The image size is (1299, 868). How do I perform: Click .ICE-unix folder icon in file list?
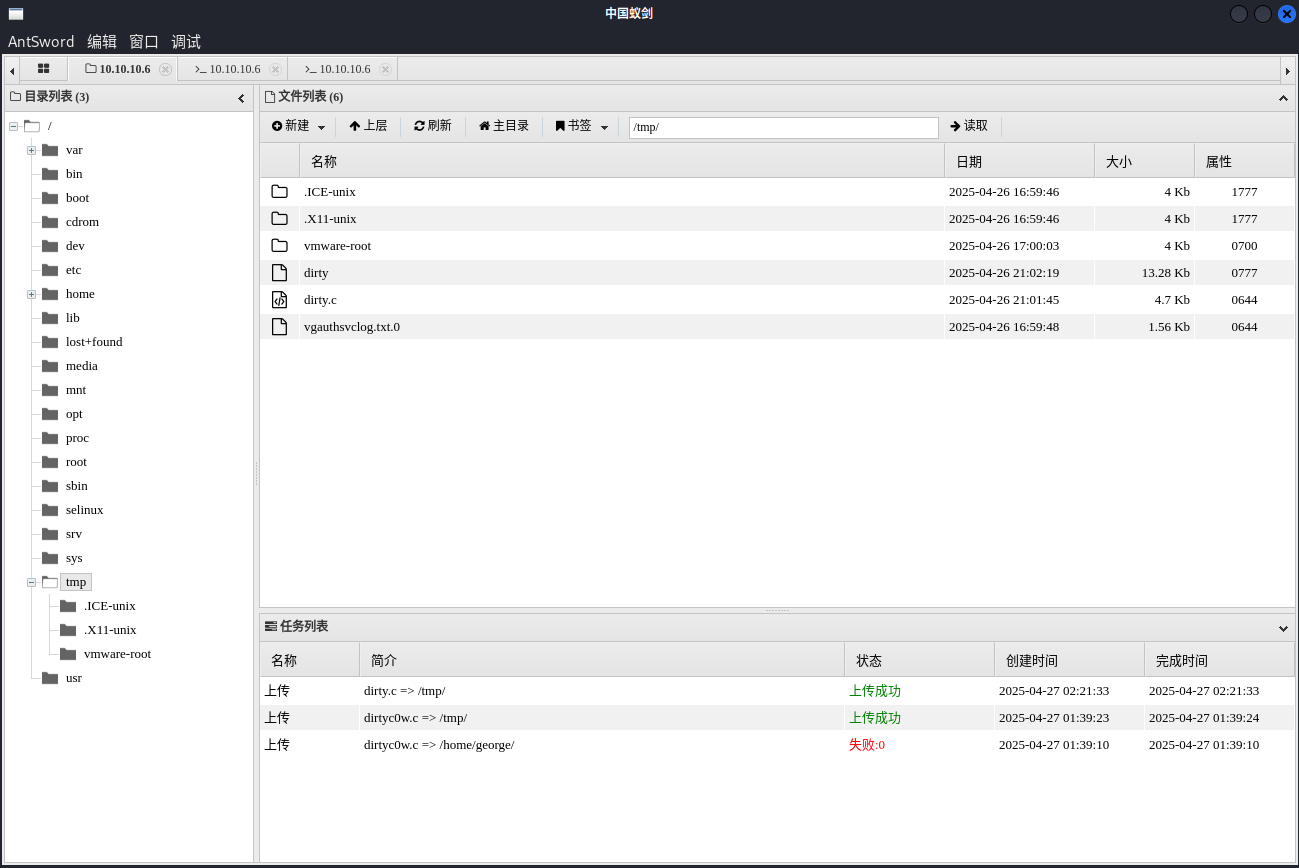click(279, 191)
